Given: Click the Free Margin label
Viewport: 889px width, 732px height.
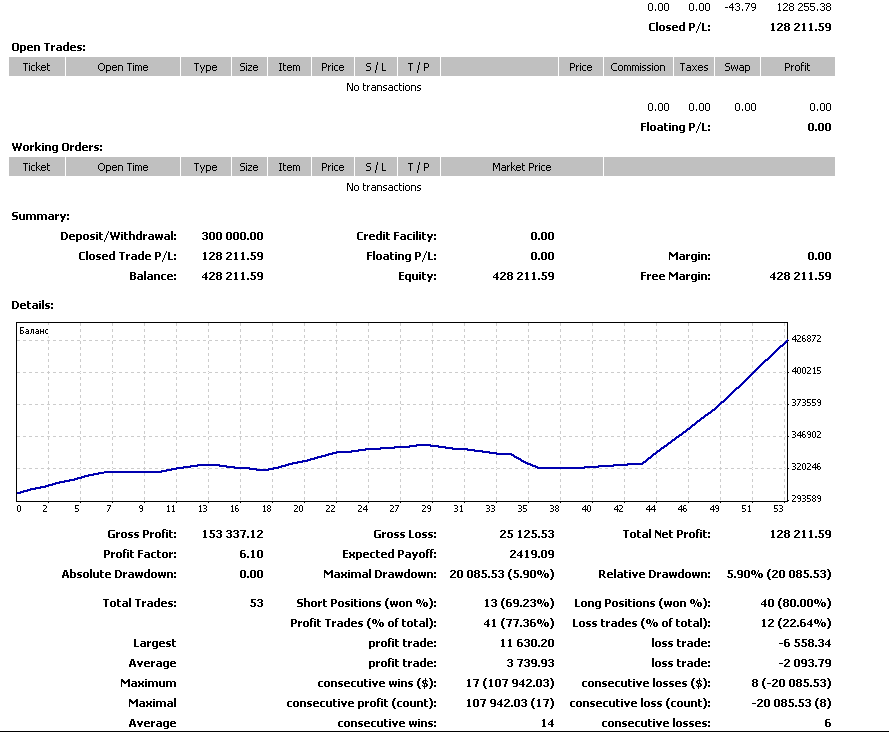Looking at the screenshot, I should (x=675, y=276).
